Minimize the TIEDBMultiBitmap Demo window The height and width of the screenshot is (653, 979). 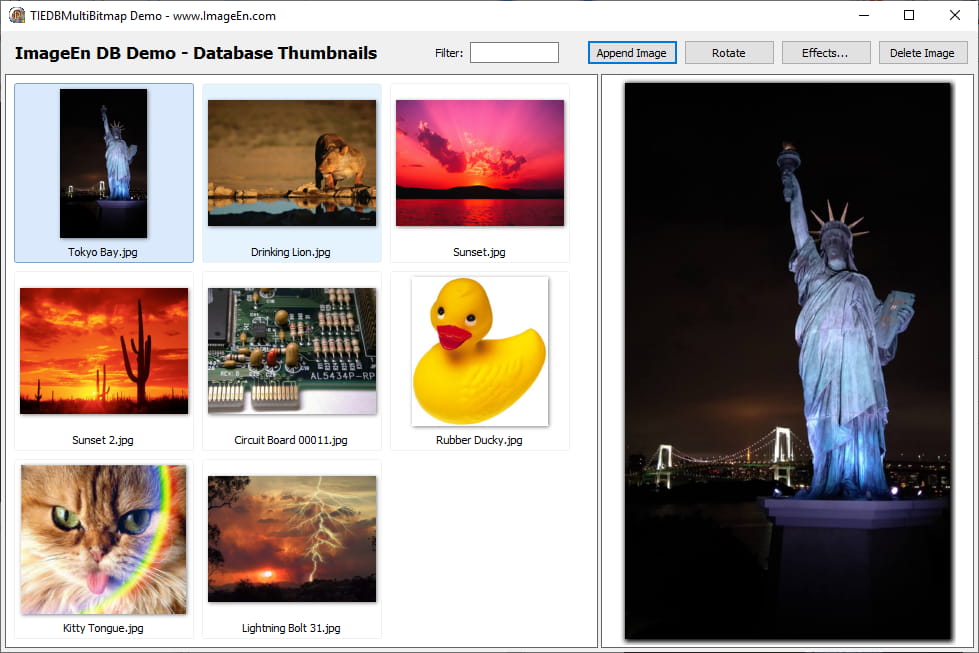(x=864, y=16)
